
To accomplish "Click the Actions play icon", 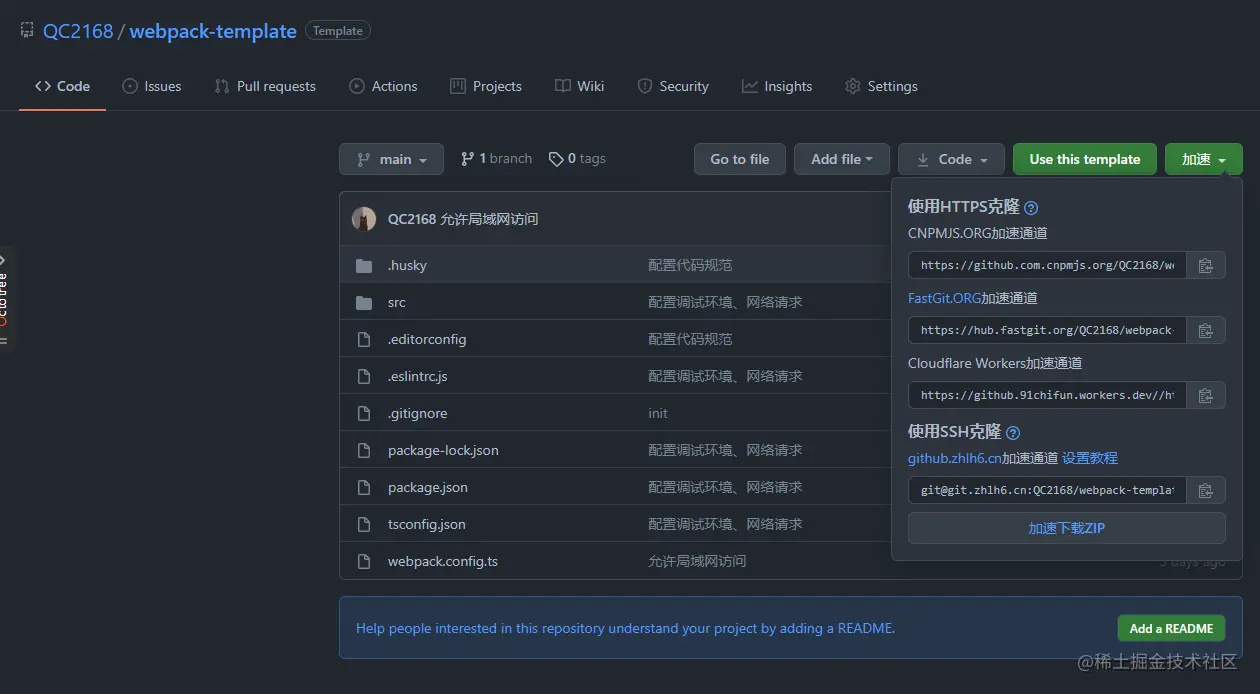I will click(357, 86).
